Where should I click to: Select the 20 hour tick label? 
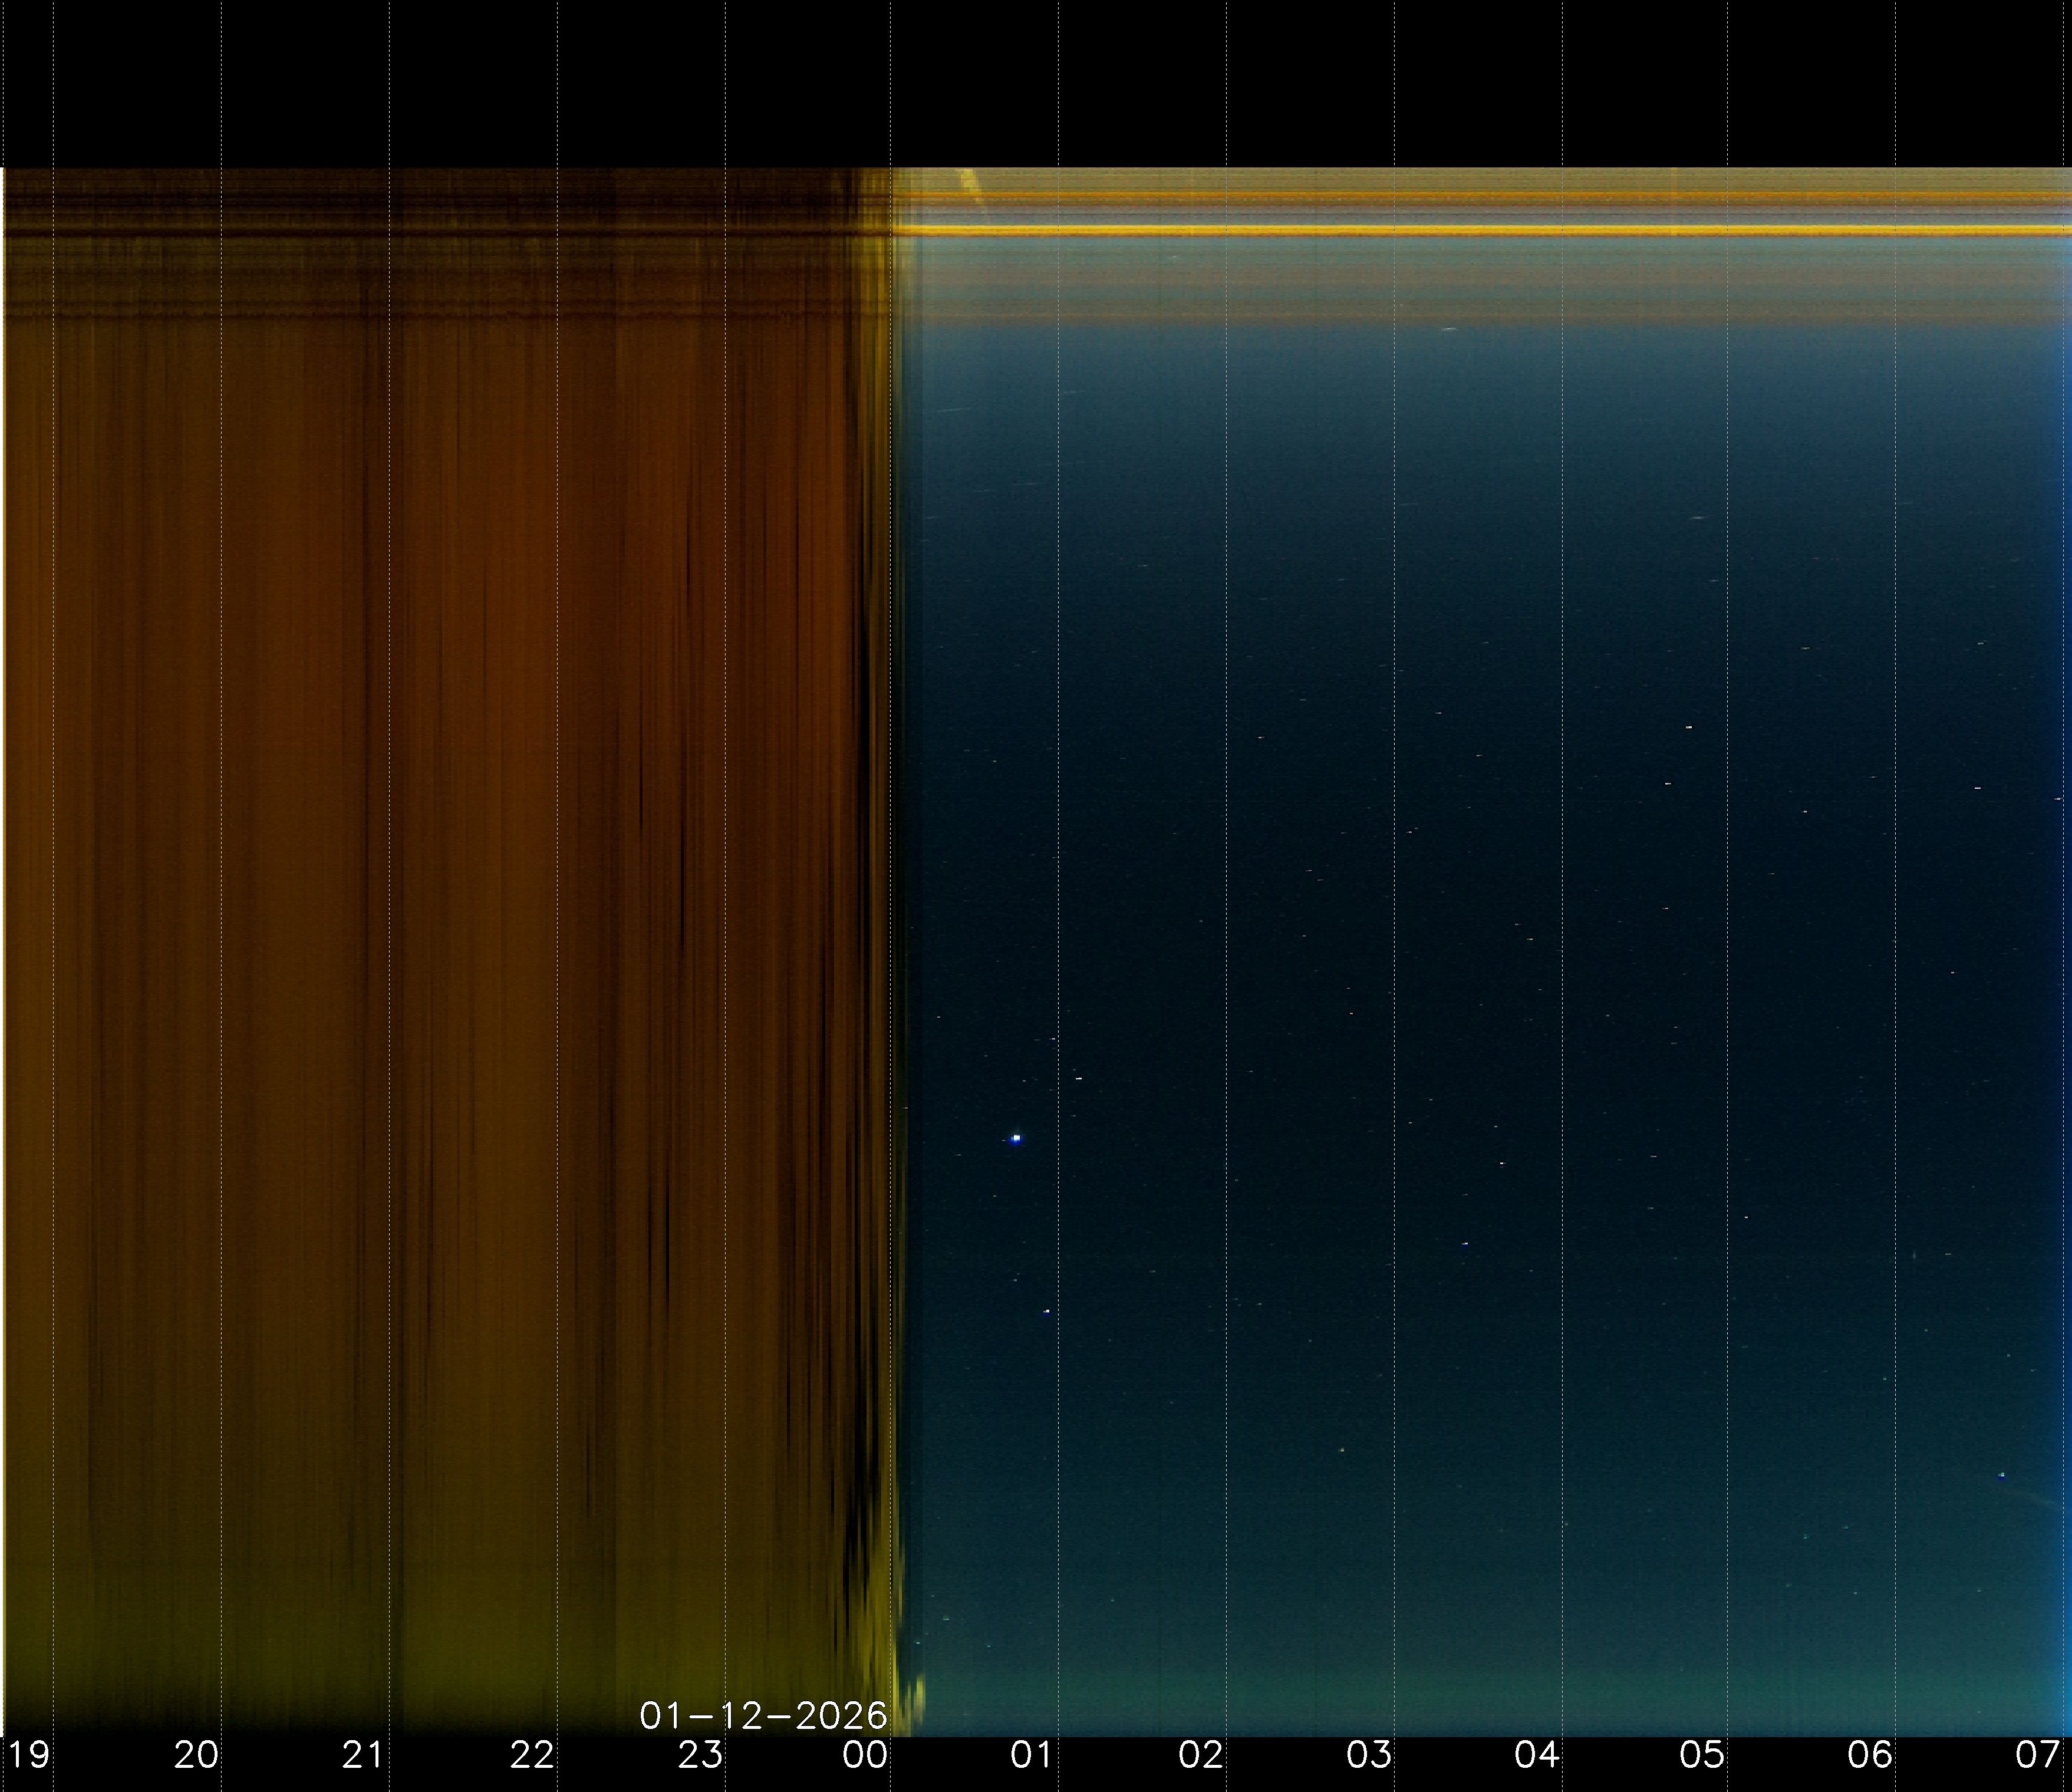coord(196,1755)
